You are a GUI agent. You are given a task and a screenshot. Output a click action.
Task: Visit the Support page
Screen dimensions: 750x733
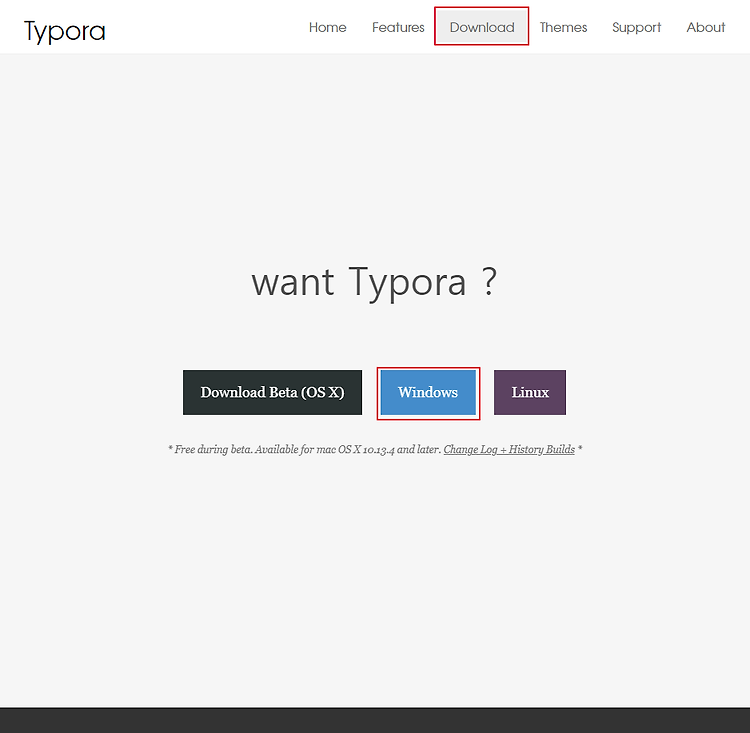pyautogui.click(x=636, y=27)
